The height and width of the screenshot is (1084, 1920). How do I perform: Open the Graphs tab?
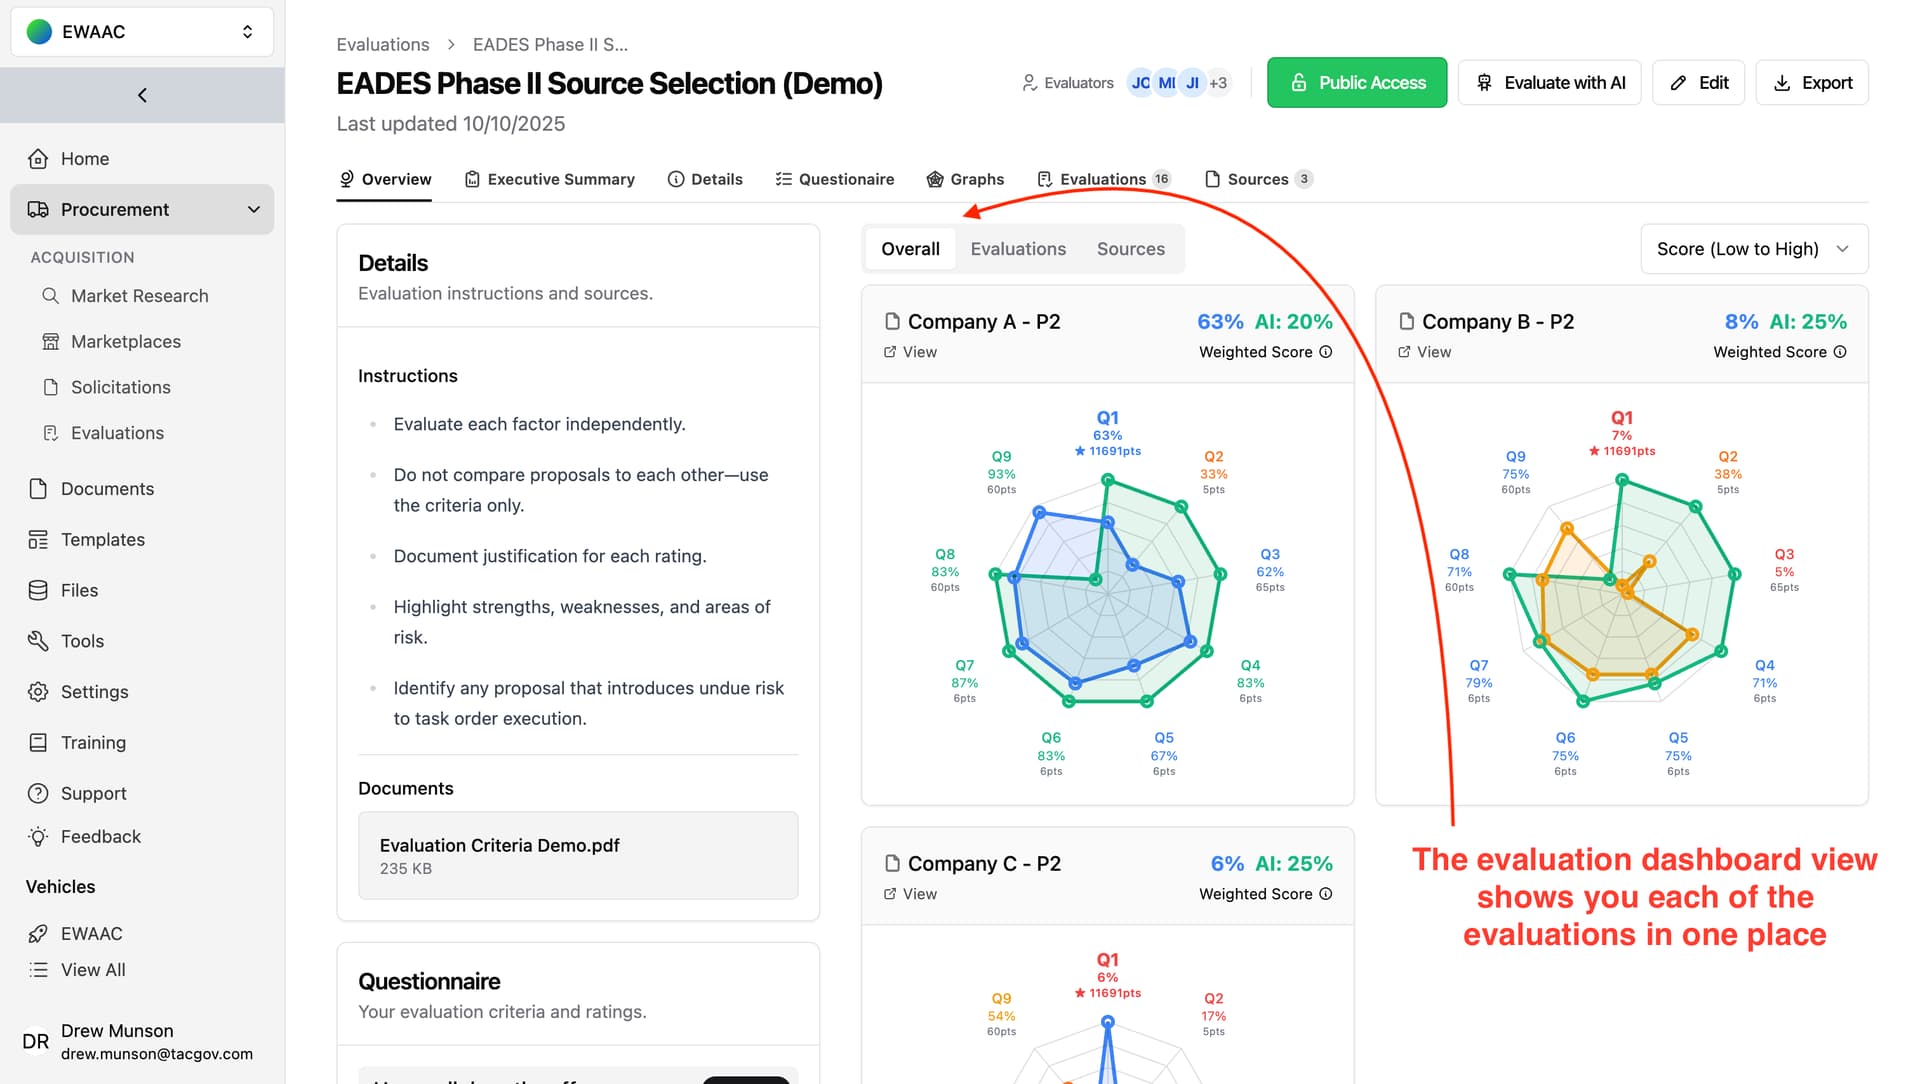click(x=965, y=179)
